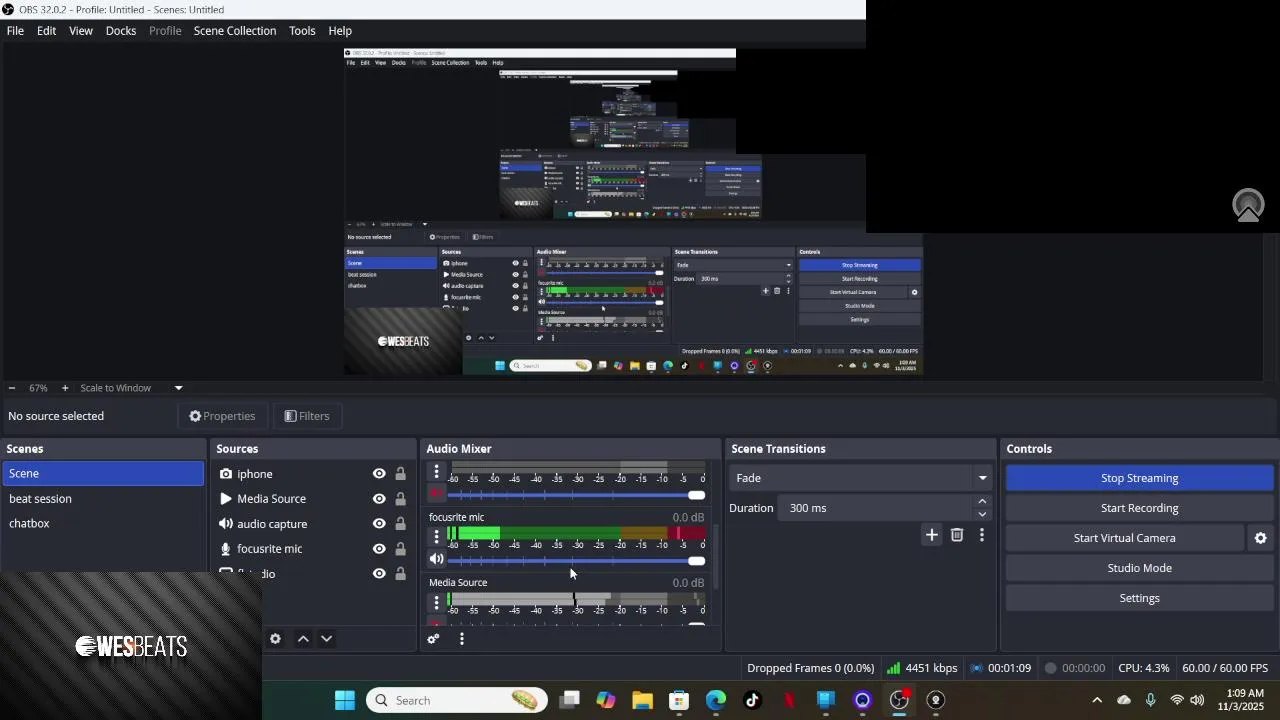Open the Tools menu
The image size is (1280, 720).
(302, 31)
